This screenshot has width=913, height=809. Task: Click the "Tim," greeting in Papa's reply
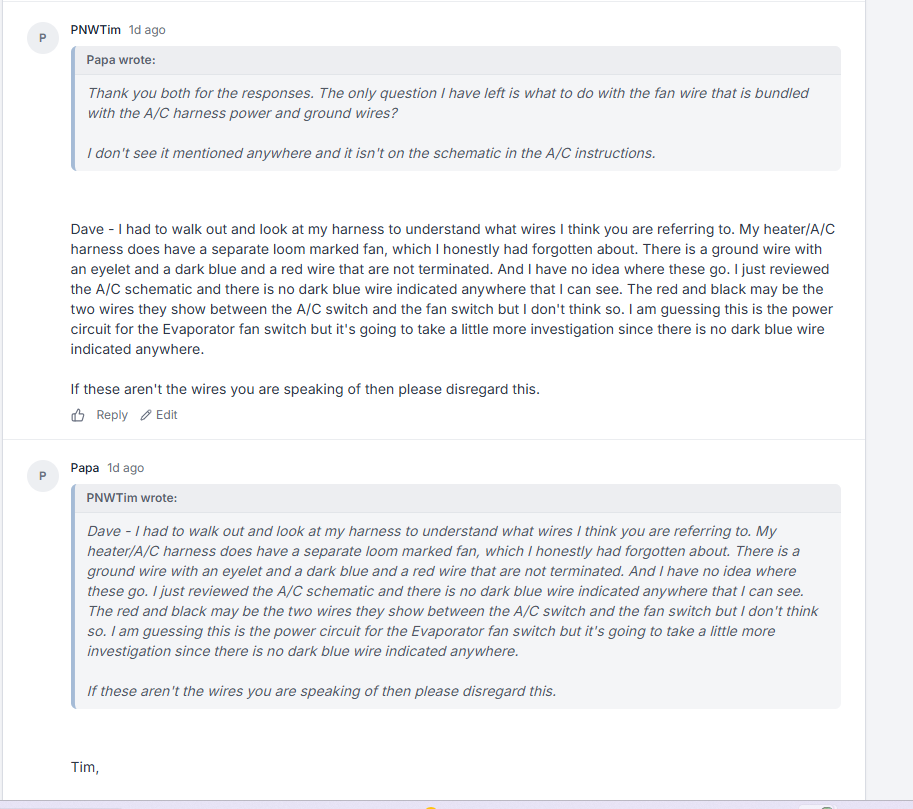pyautogui.click(x=85, y=767)
